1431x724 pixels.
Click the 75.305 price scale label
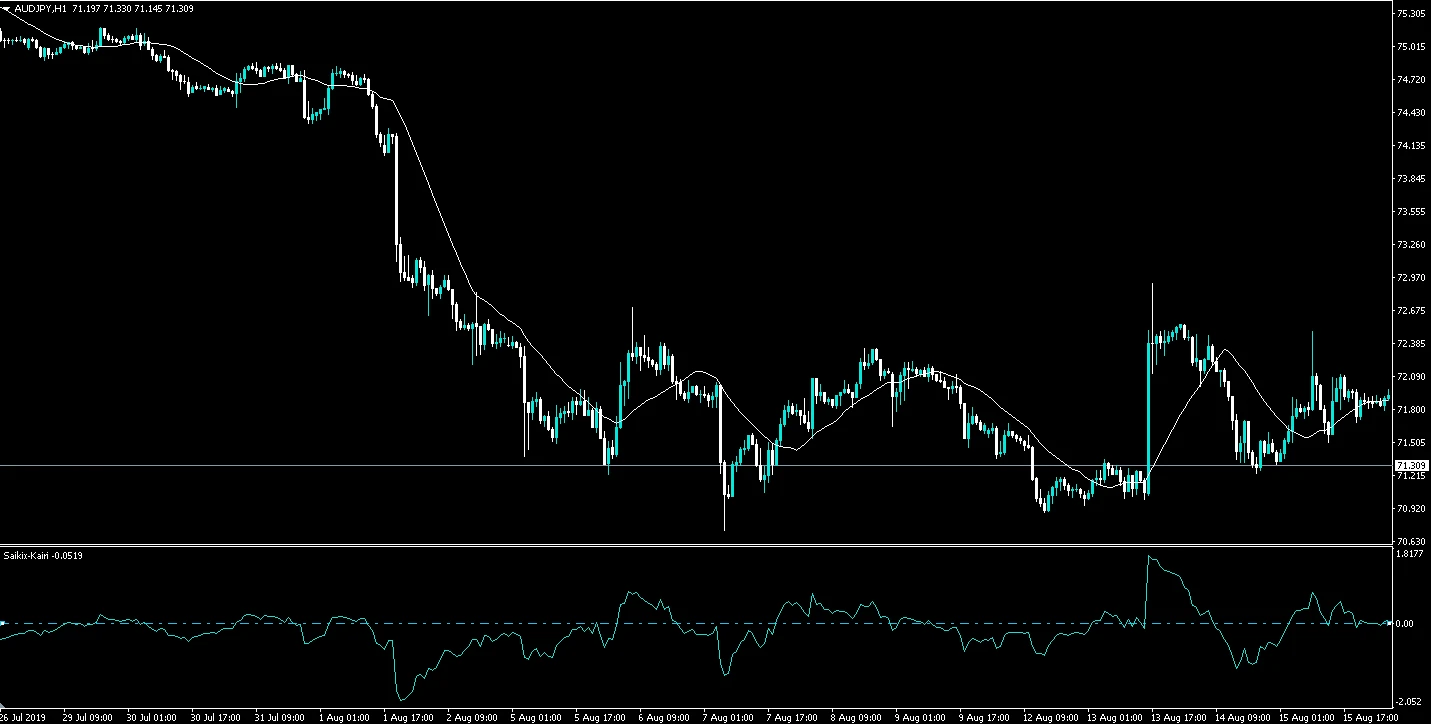click(x=1410, y=14)
